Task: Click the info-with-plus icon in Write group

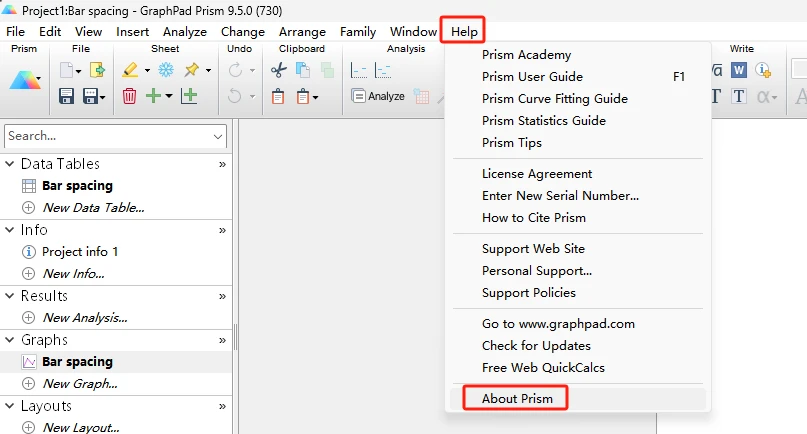Action: (x=763, y=70)
